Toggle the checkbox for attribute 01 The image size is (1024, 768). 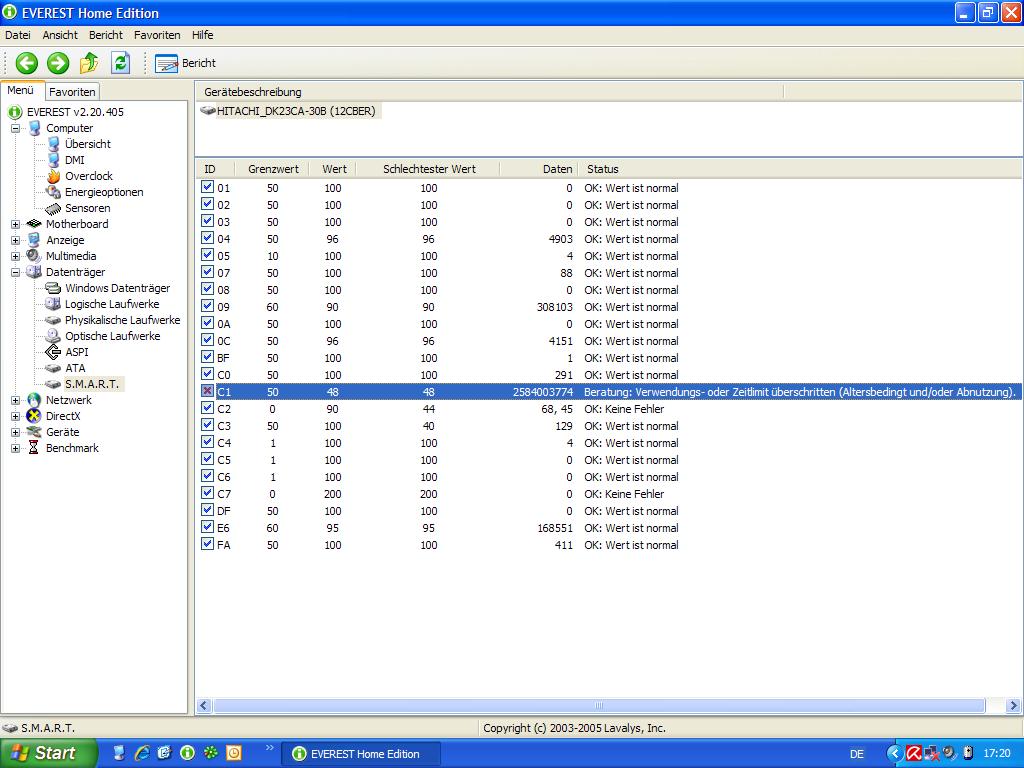(x=207, y=187)
